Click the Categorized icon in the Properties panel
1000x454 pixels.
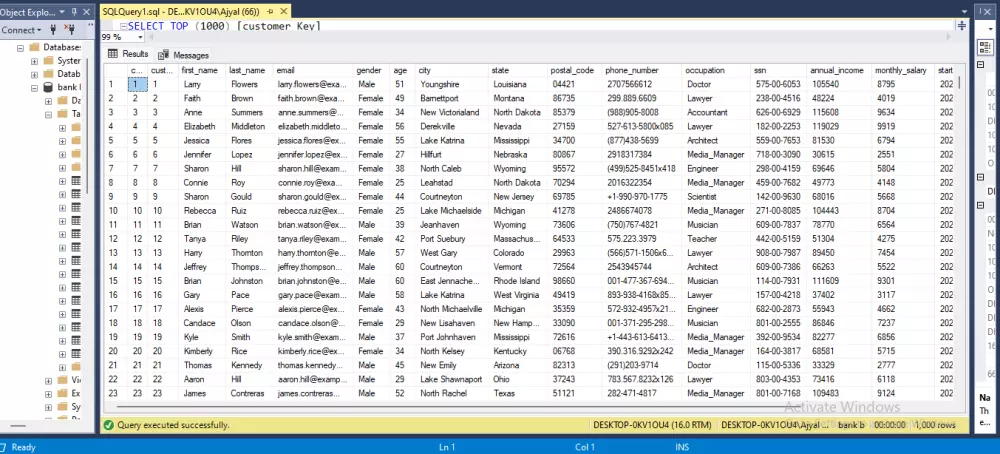985,47
